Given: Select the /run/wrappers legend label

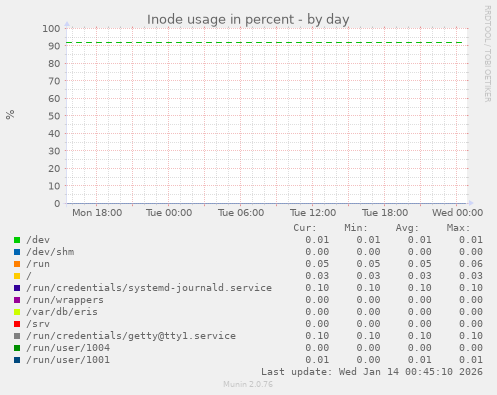Looking at the screenshot, I should tap(65, 300).
